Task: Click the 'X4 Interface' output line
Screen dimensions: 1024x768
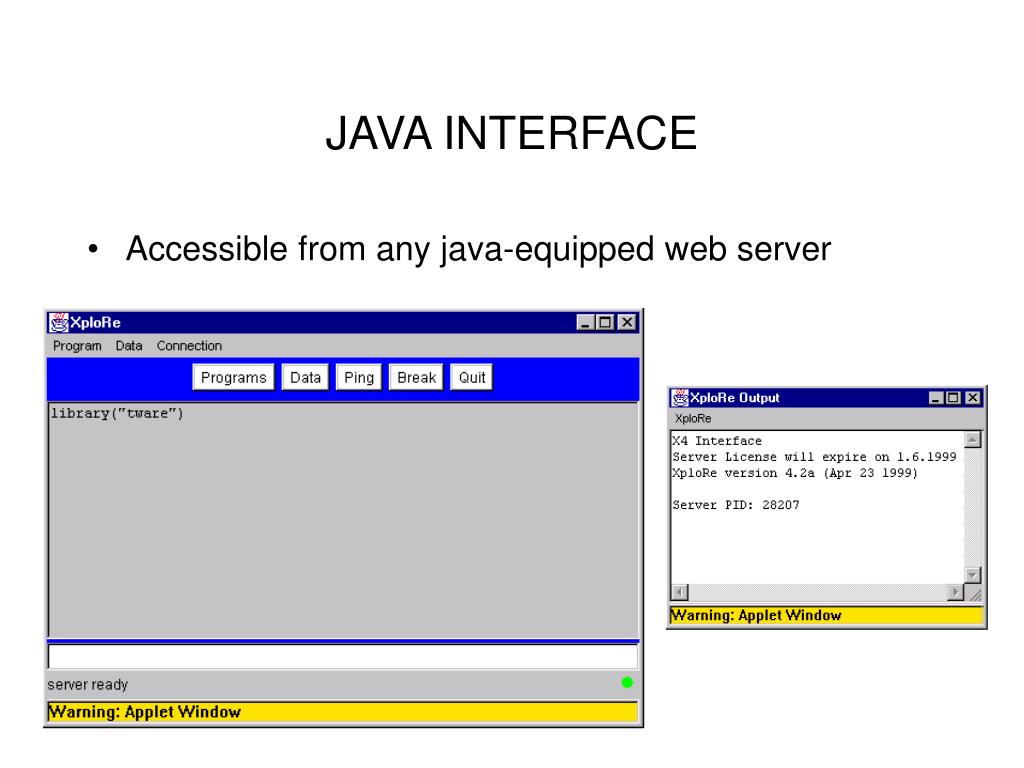Action: point(717,441)
